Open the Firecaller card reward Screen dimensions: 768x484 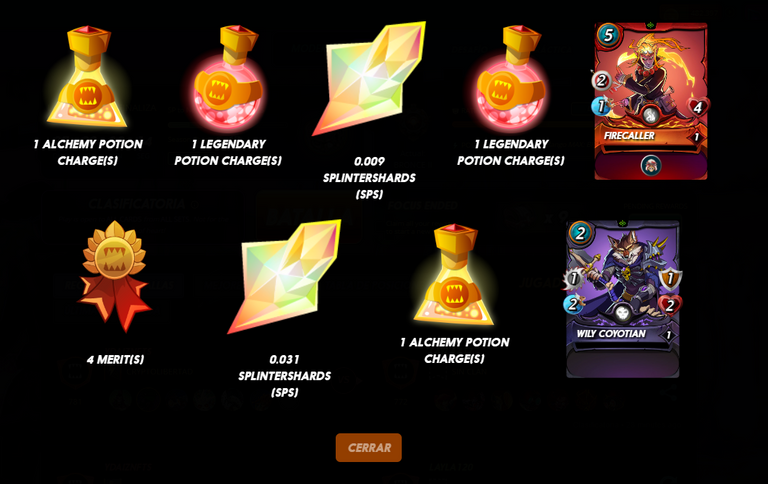(650, 101)
